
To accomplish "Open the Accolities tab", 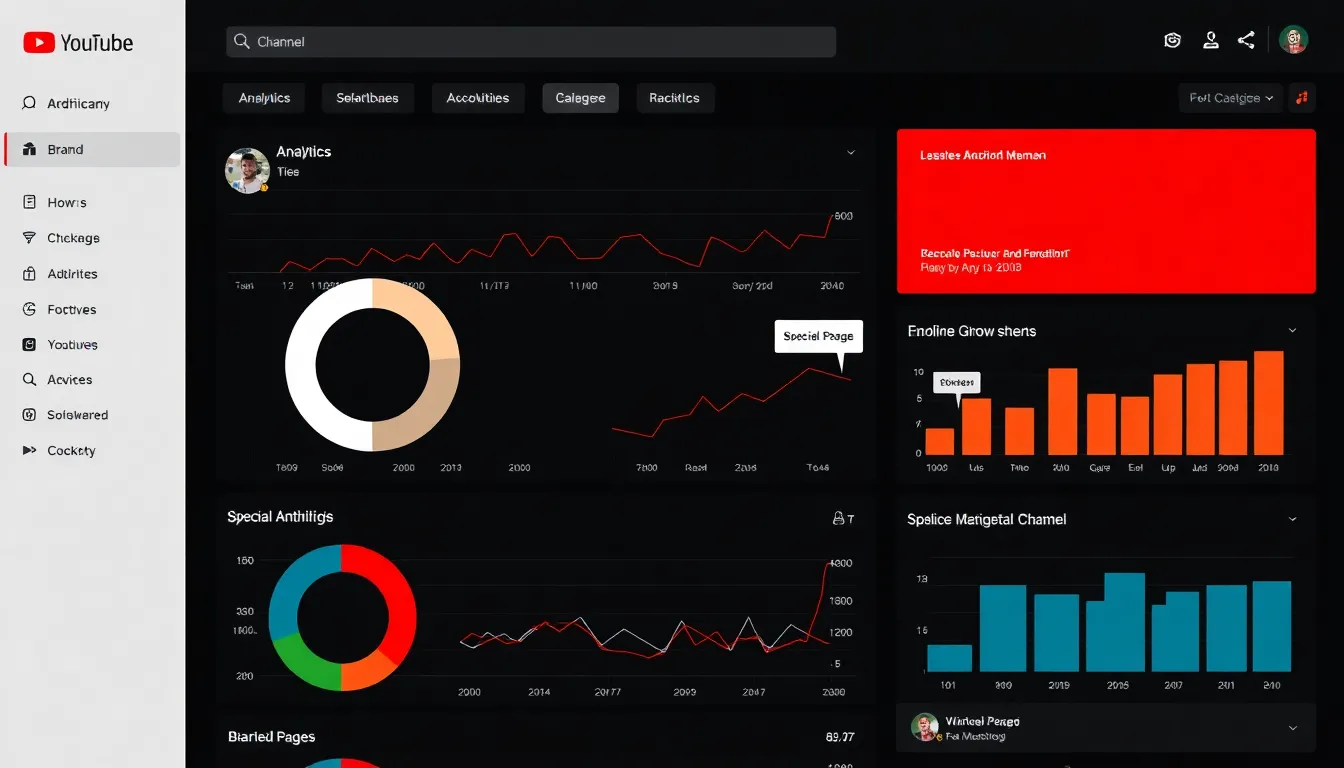I will click(x=478, y=98).
